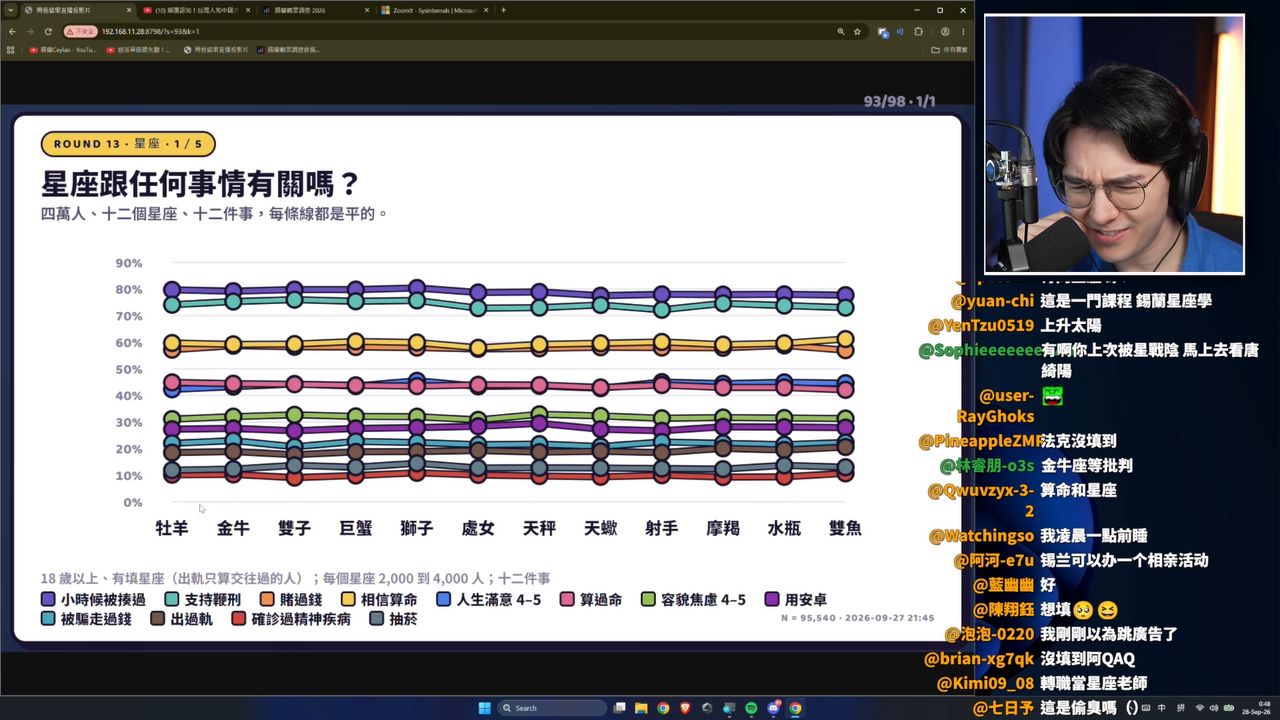Click the 相信算命 yellow legend swatch
The height and width of the screenshot is (720, 1280).
[x=348, y=599]
